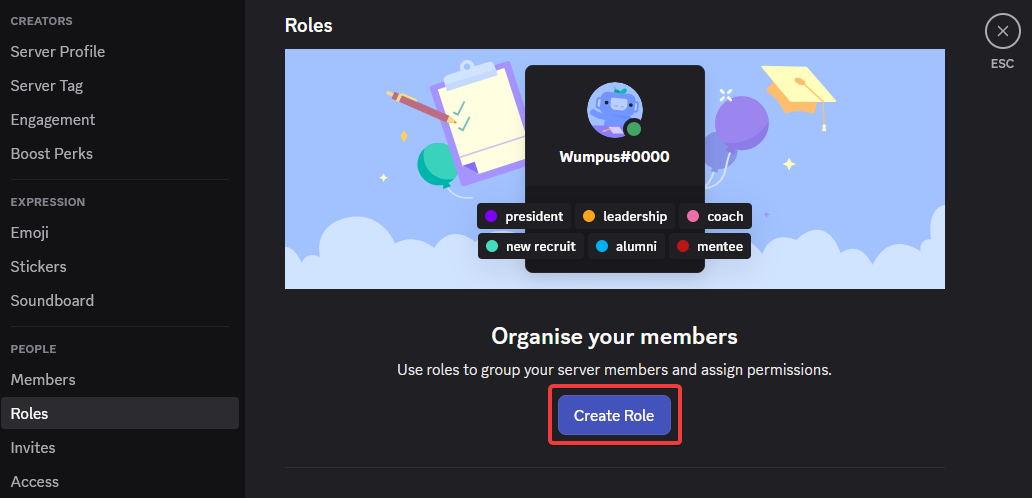Viewport: 1032px width, 498px height.
Task: Open the Invites page
Action: 33,448
